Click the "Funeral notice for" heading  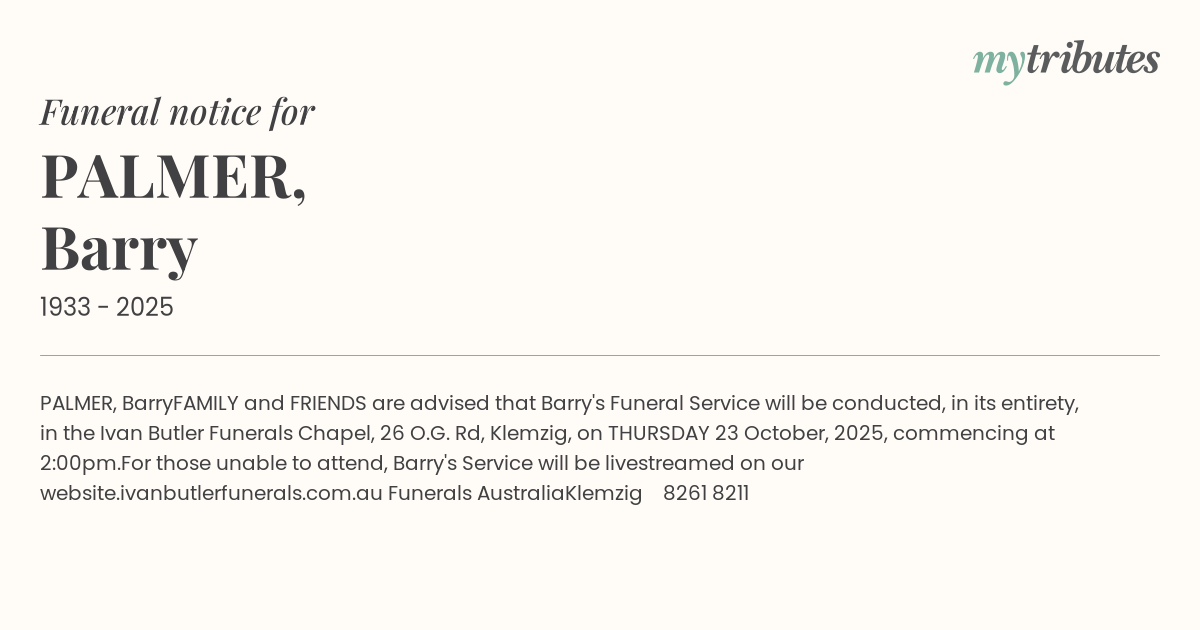[177, 112]
